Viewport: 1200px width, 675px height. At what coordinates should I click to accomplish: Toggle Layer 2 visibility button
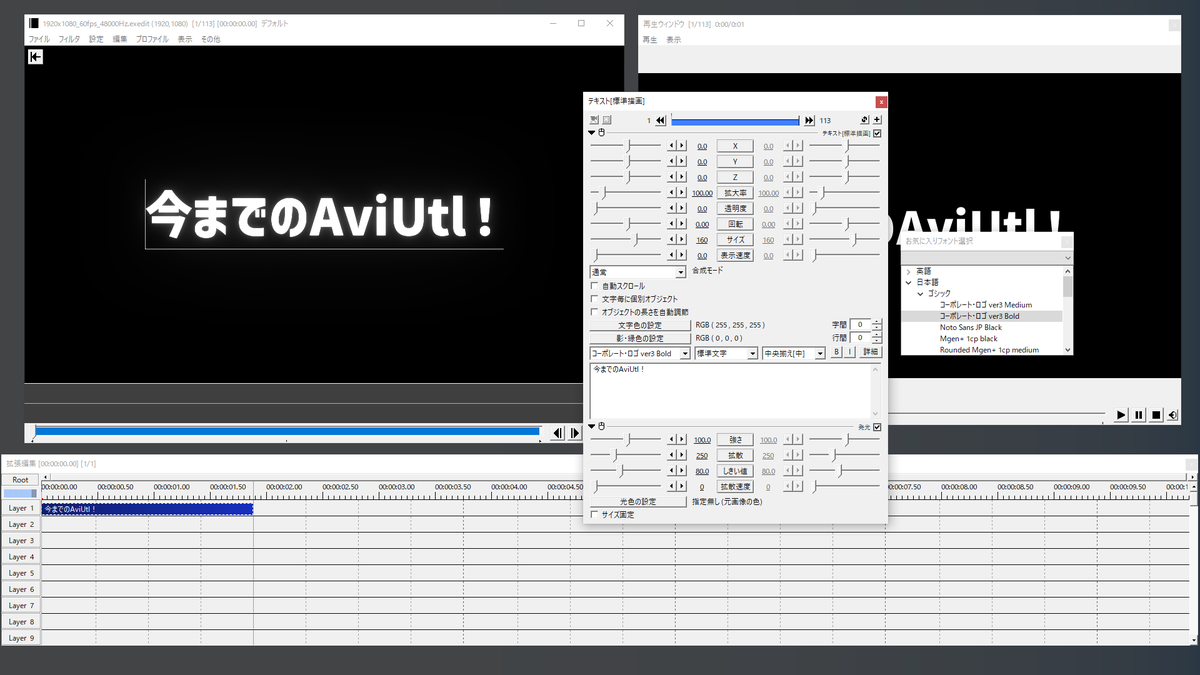(21, 524)
